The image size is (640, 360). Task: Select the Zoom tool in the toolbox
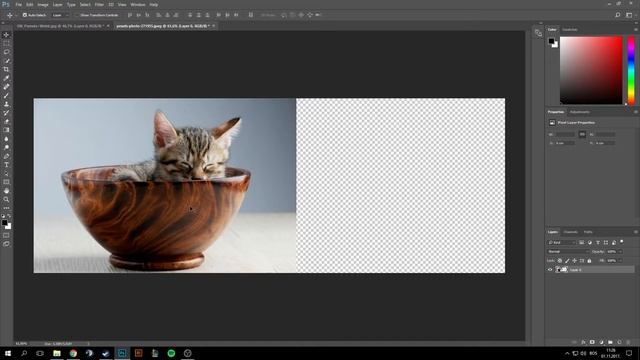coord(6,199)
